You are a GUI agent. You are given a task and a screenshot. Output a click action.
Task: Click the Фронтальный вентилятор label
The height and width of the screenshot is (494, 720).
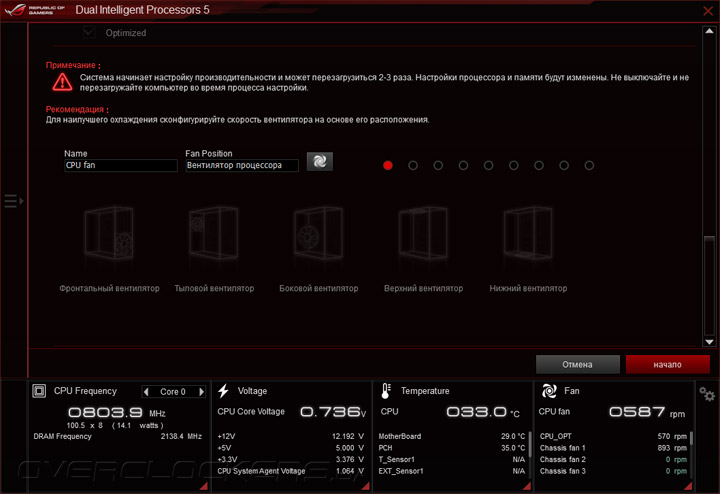[x=109, y=288]
